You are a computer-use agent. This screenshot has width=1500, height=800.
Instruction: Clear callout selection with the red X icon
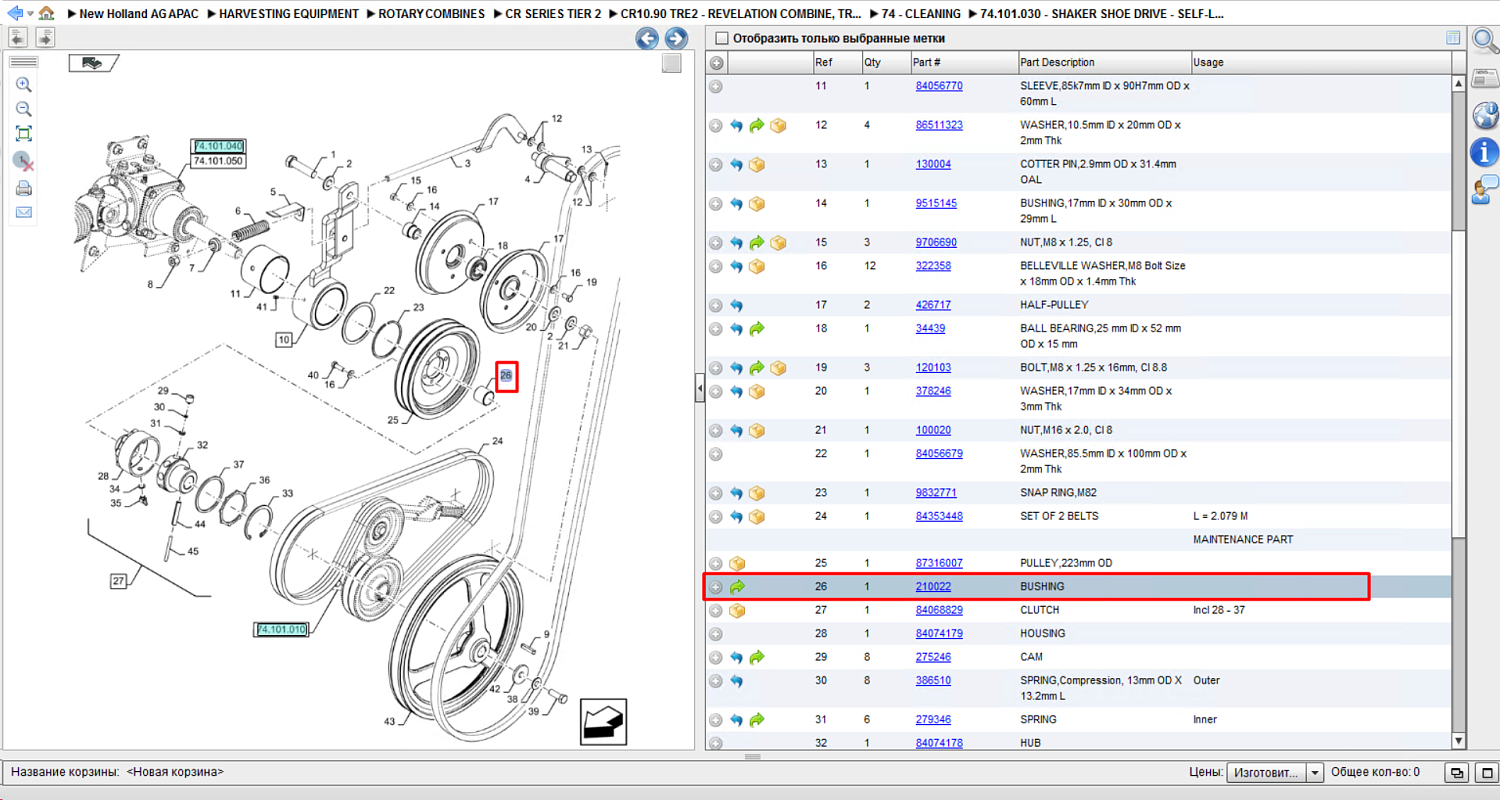pos(24,161)
